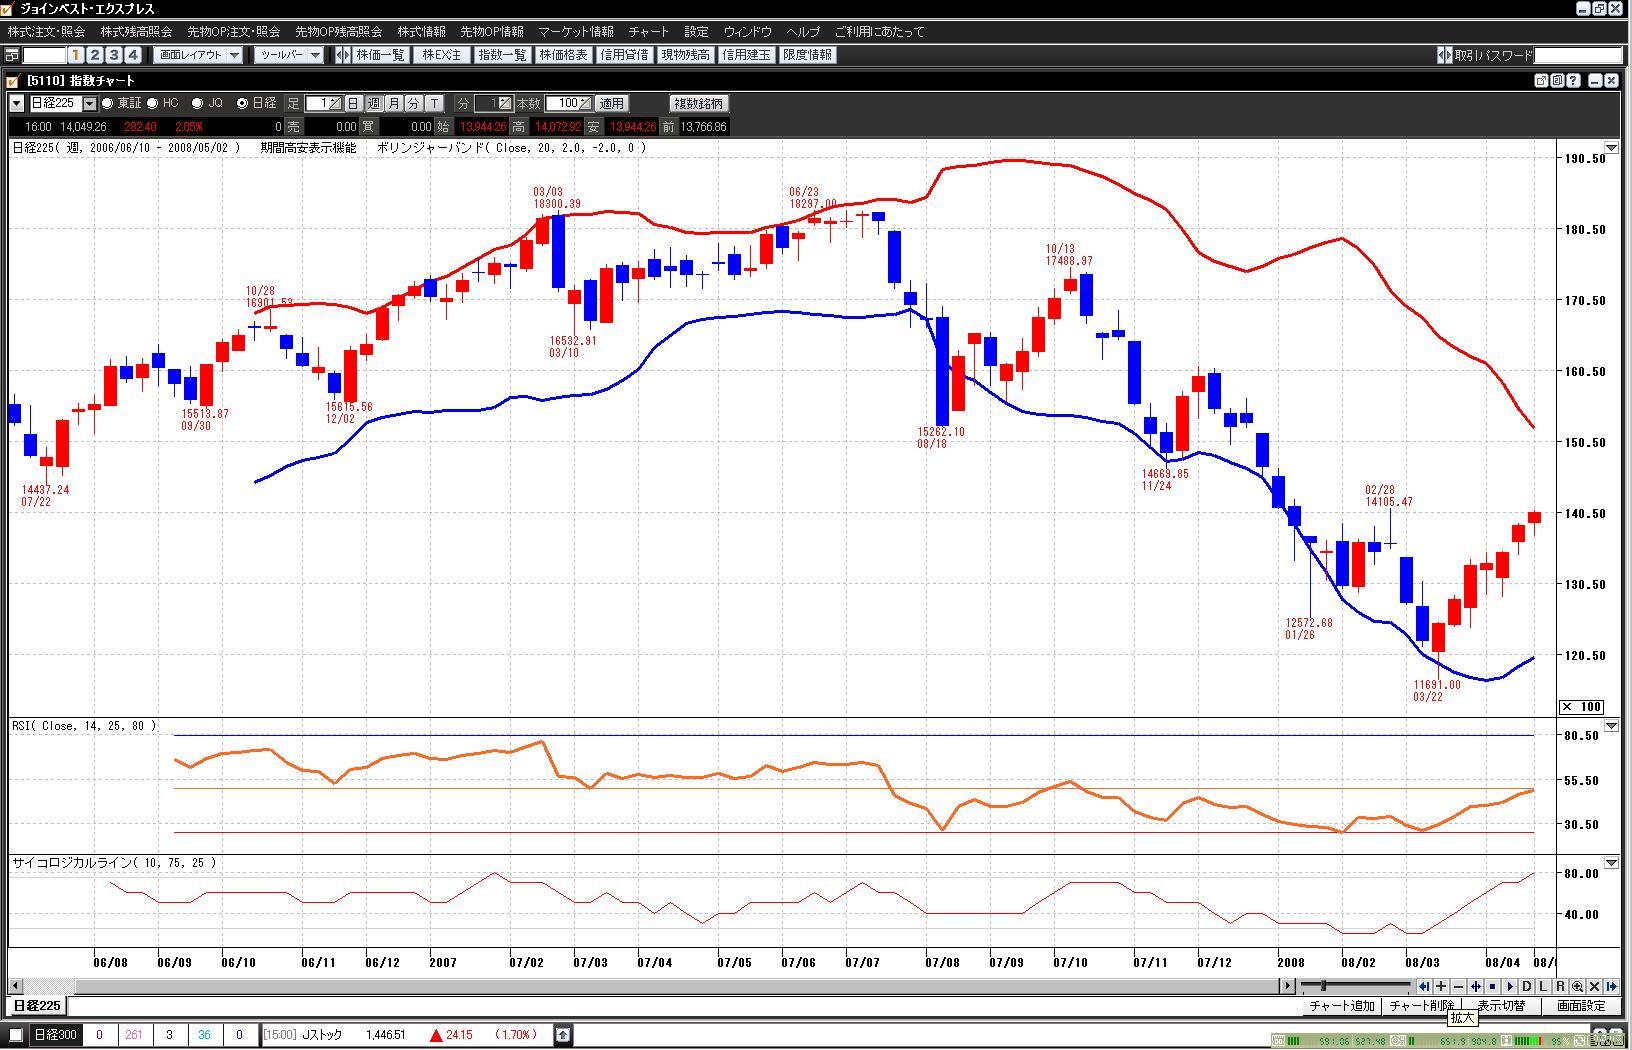Click the magnifier zoom icon in chart controls
The image size is (1632, 1050).
[x=1577, y=986]
